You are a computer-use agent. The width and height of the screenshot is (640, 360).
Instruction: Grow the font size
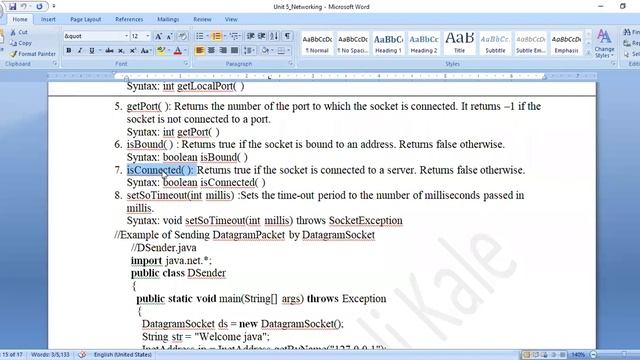coord(158,36)
